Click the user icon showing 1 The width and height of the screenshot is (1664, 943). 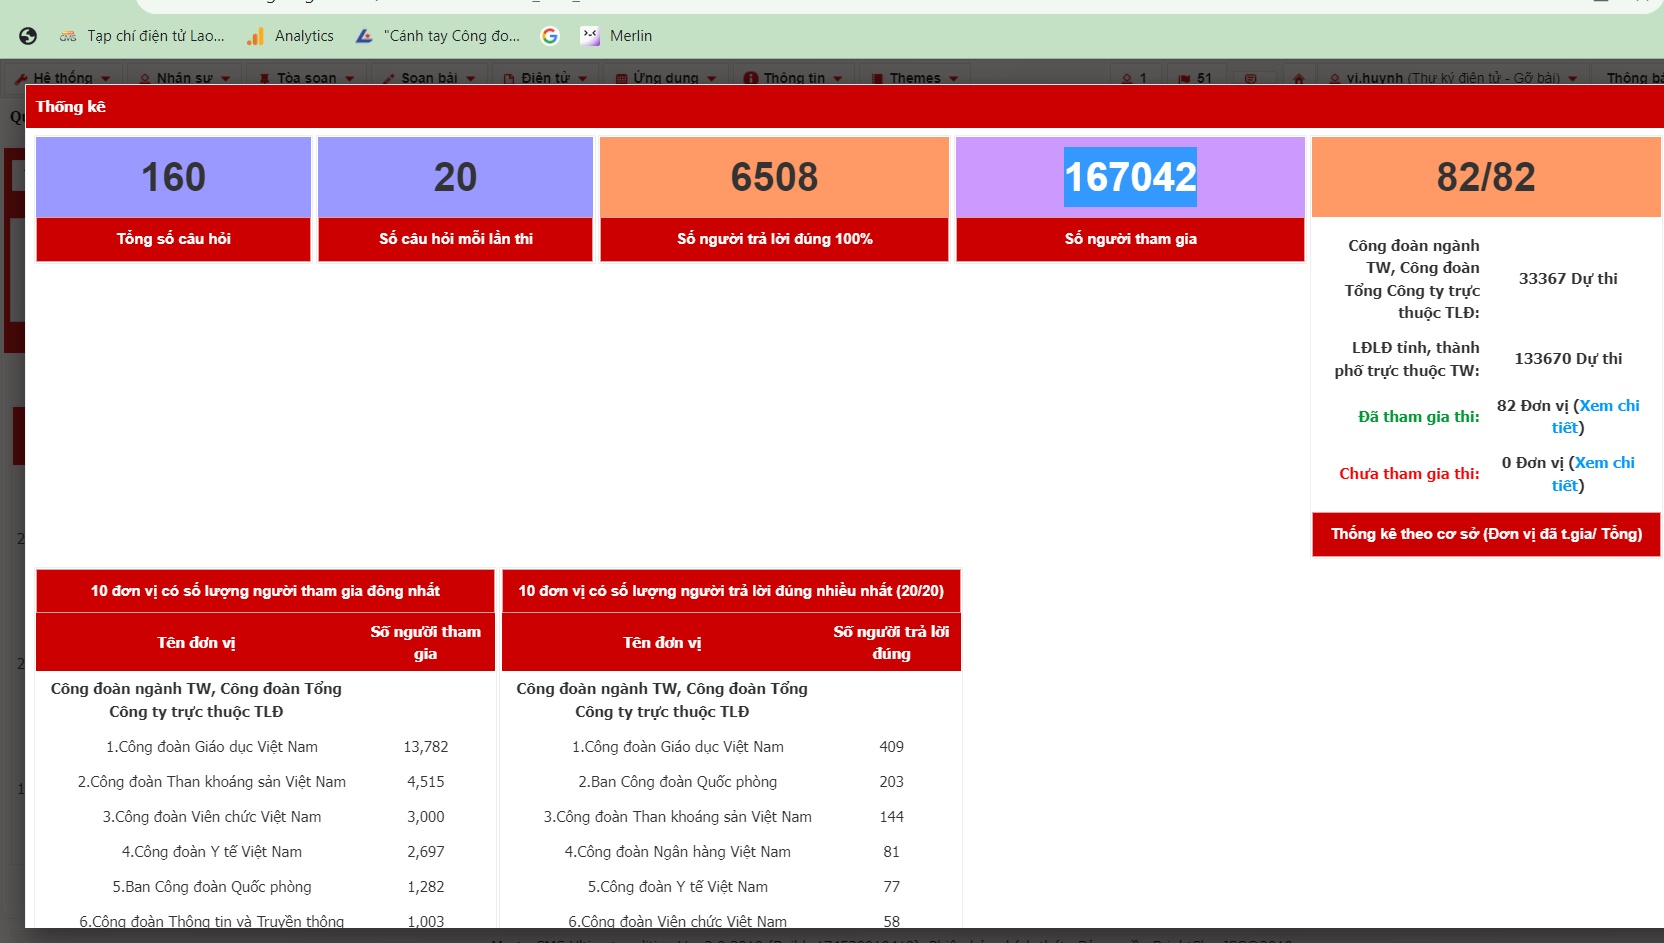[1134, 78]
